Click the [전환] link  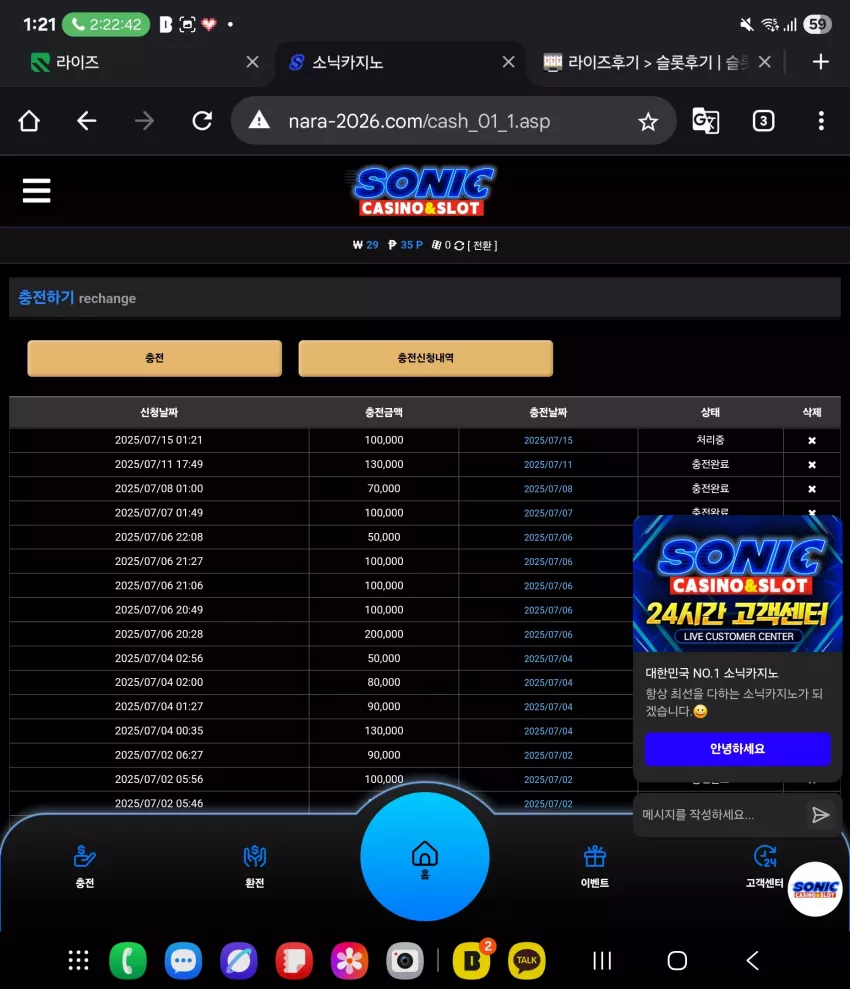coord(482,245)
